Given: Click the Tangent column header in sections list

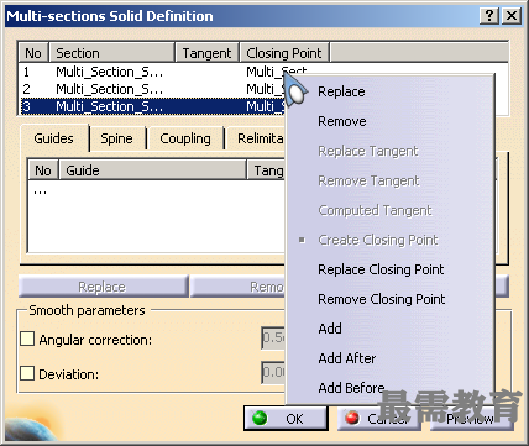Looking at the screenshot, I should (x=207, y=53).
